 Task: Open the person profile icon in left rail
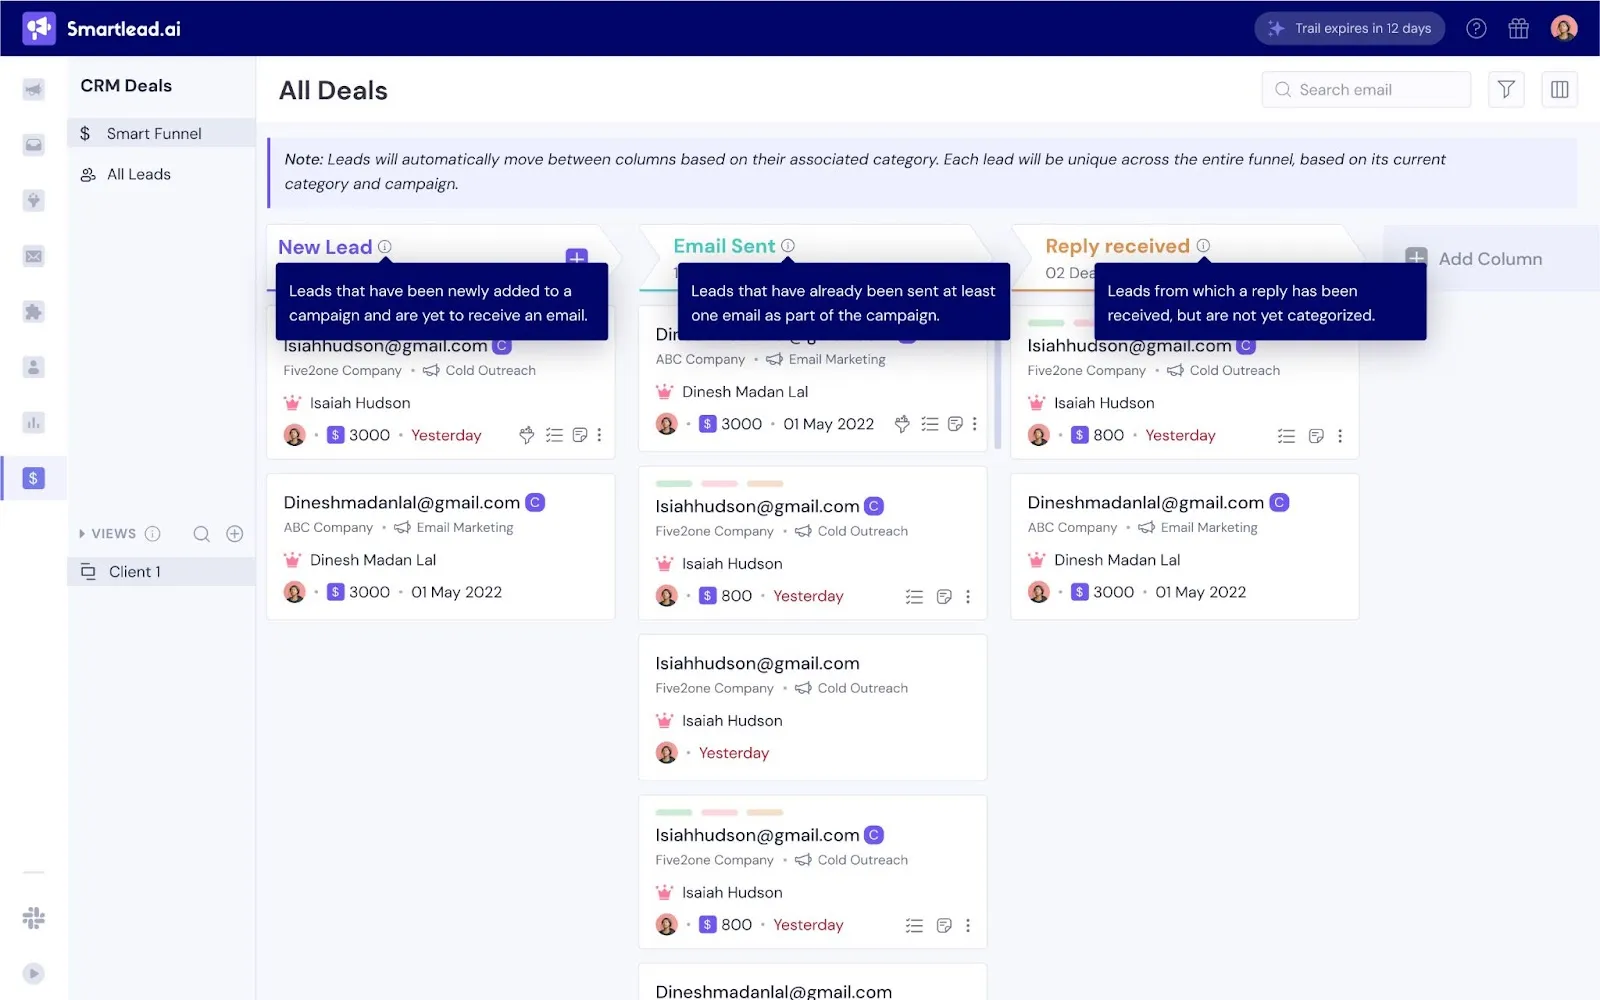(x=33, y=367)
